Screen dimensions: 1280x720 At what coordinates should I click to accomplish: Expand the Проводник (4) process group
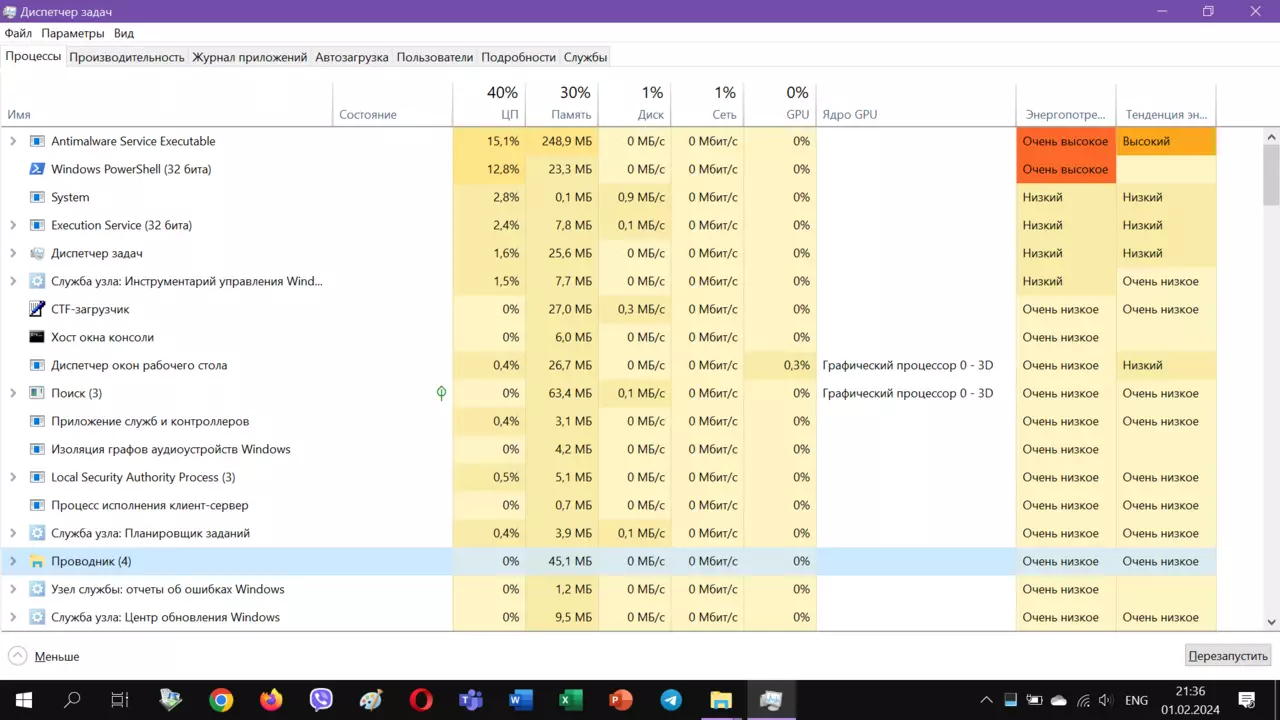(x=13, y=561)
